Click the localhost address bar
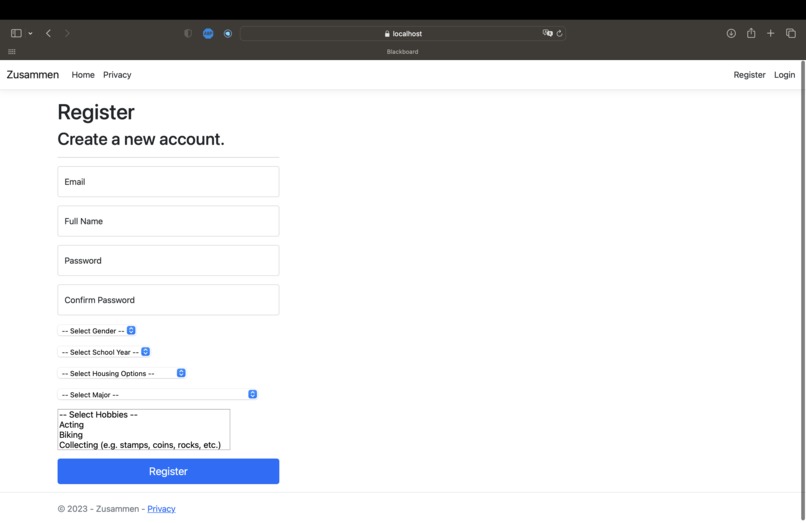The width and height of the screenshot is (806, 523). pyautogui.click(x=402, y=33)
